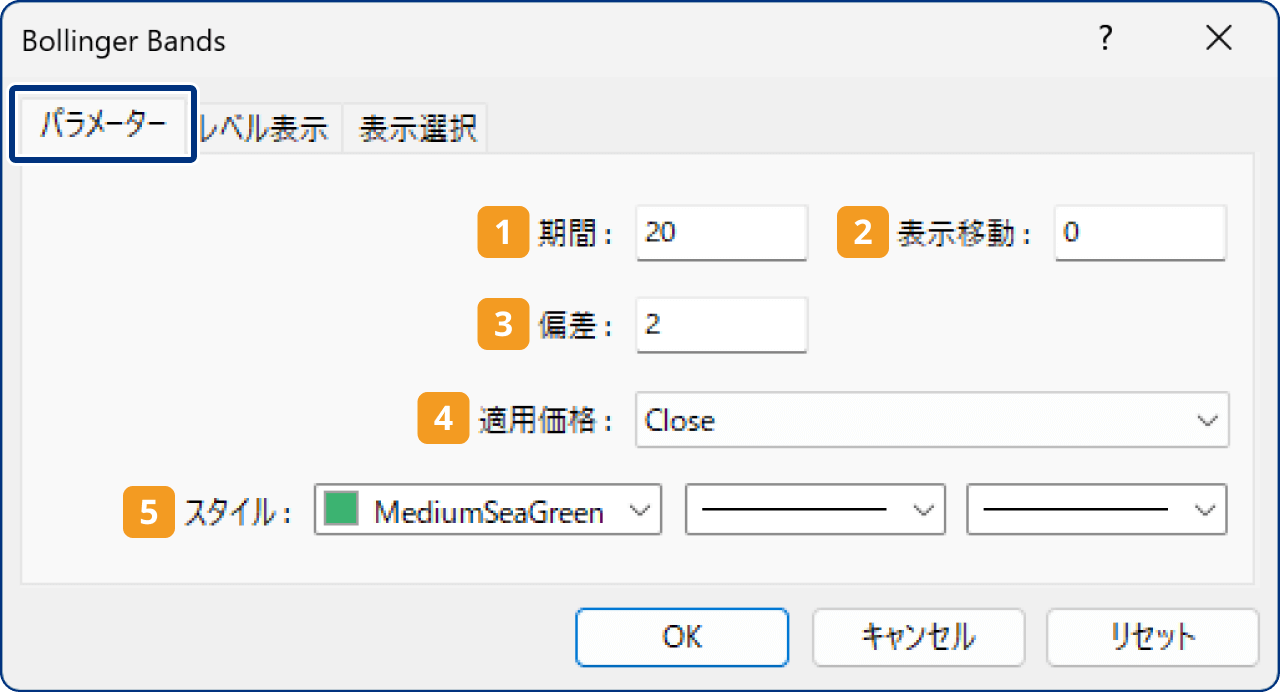Expand the line style dropdown
Screen dimensions: 1280x692
click(815, 510)
